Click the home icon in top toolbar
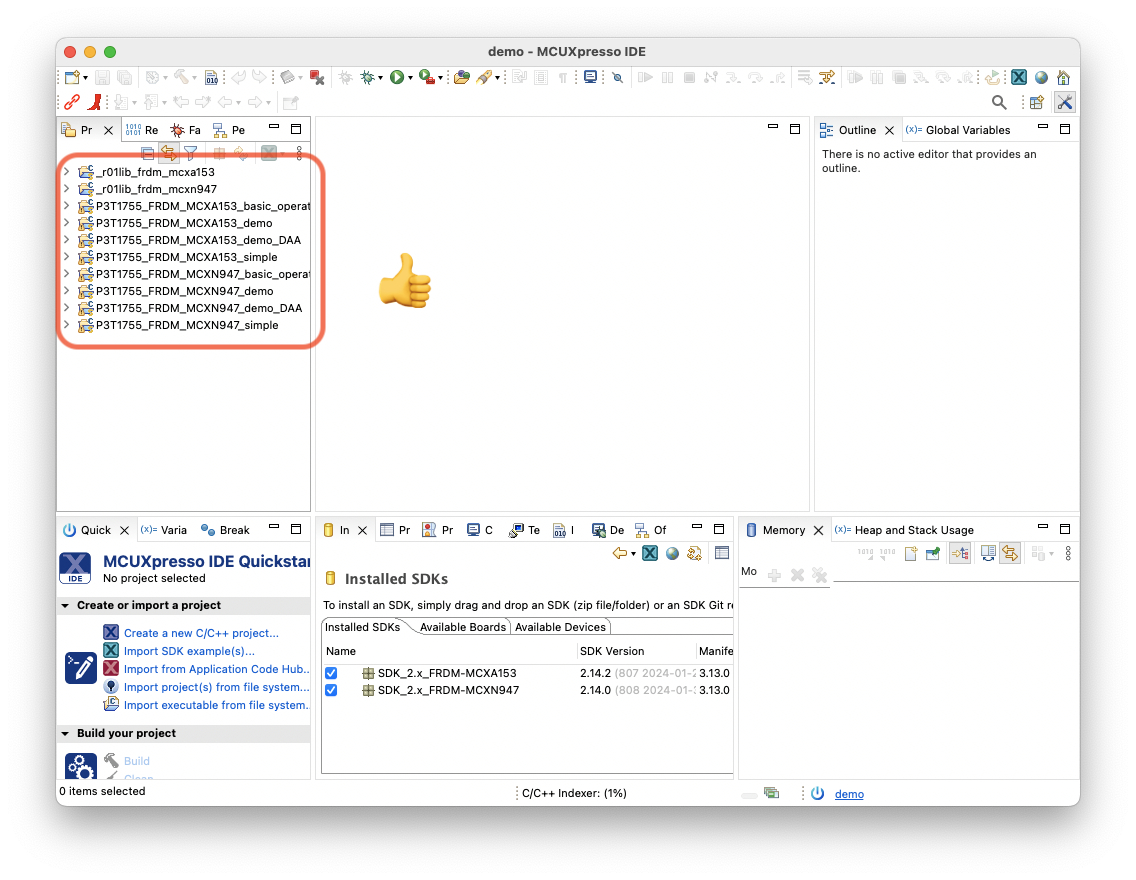The image size is (1136, 880). coord(1063,77)
